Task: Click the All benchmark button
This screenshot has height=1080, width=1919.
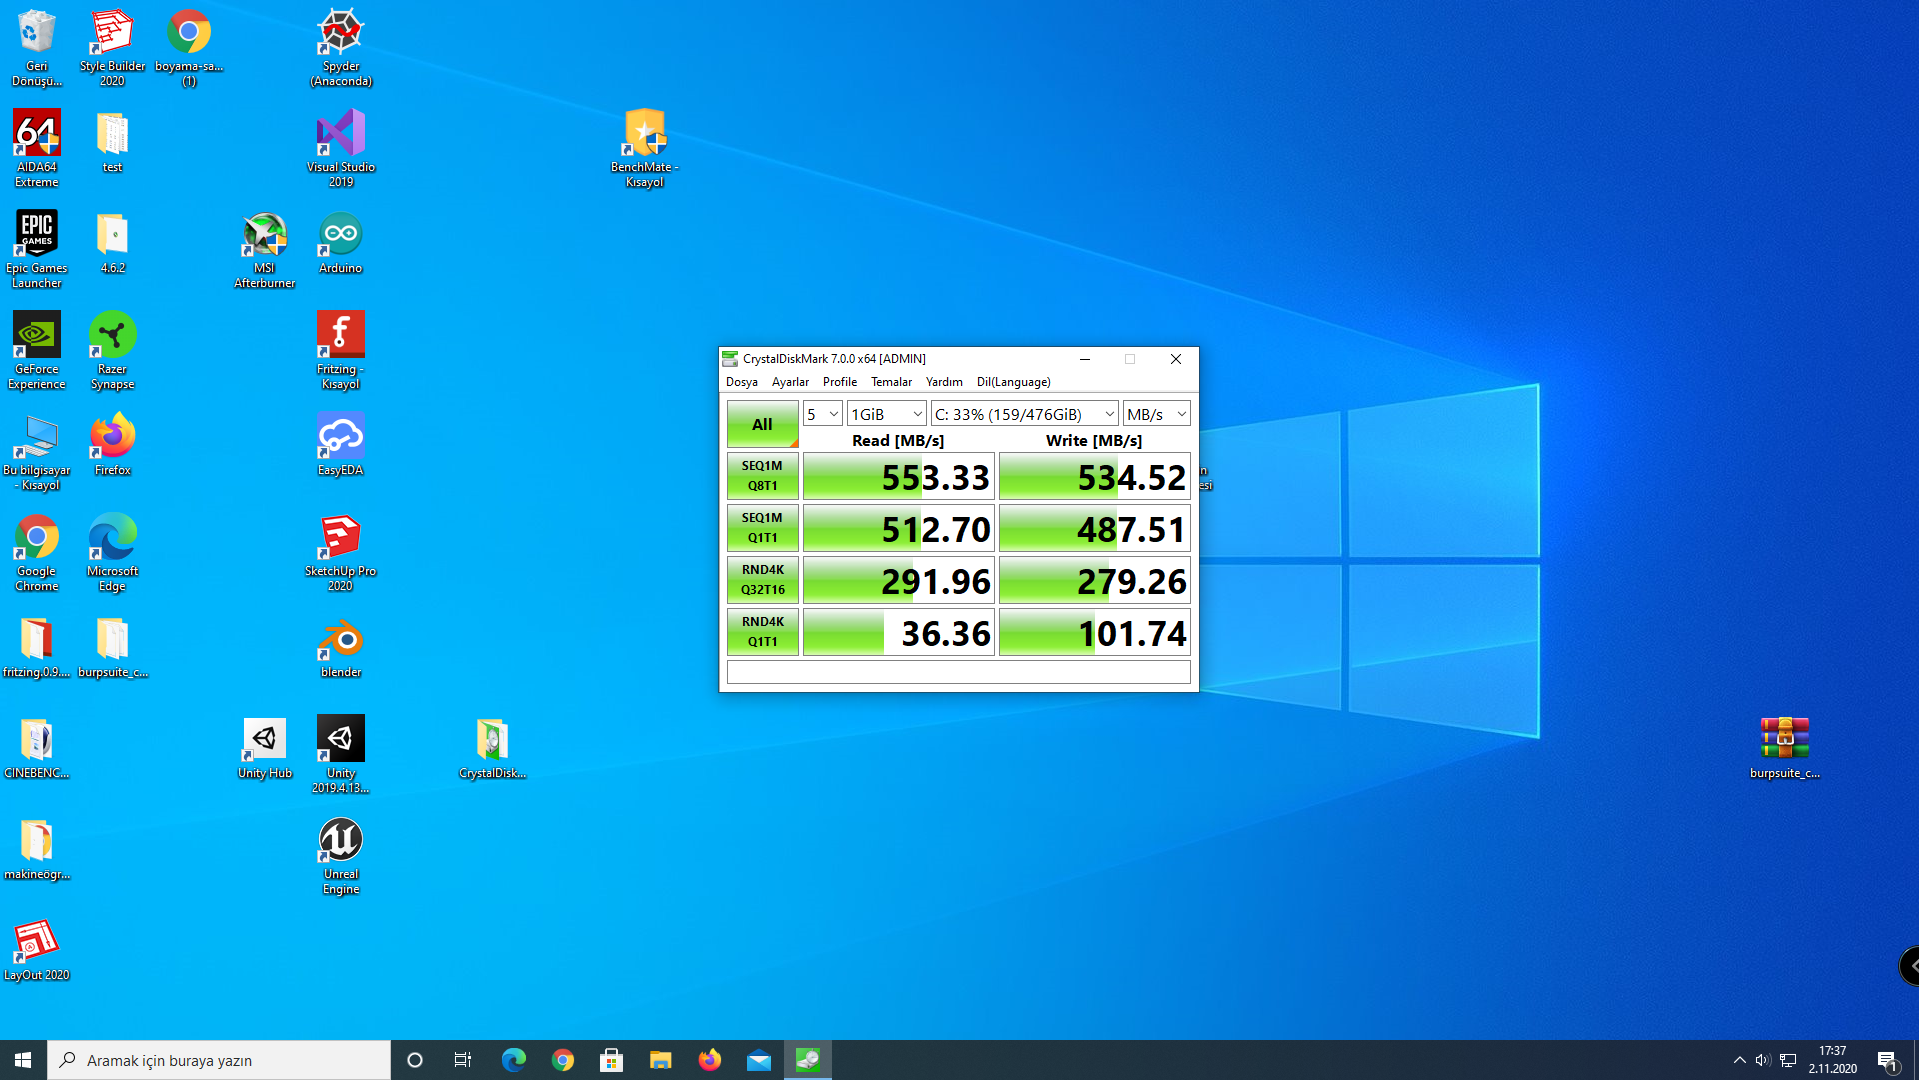Action: 761,424
